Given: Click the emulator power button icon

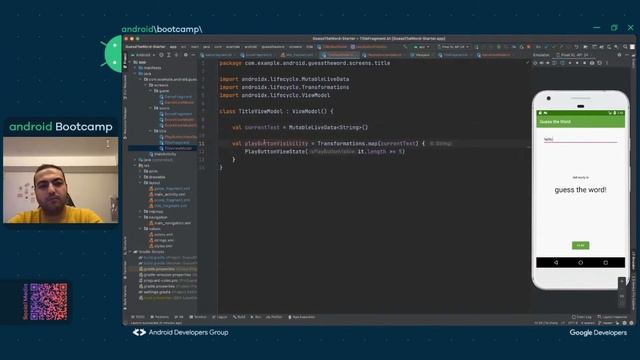Looking at the screenshot, I should (x=535, y=63).
